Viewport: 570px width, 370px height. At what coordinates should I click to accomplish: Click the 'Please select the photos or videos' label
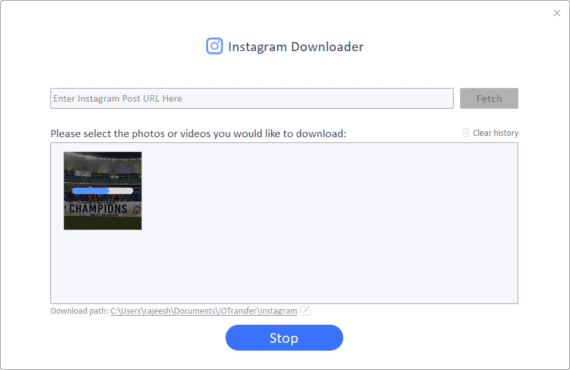click(198, 134)
